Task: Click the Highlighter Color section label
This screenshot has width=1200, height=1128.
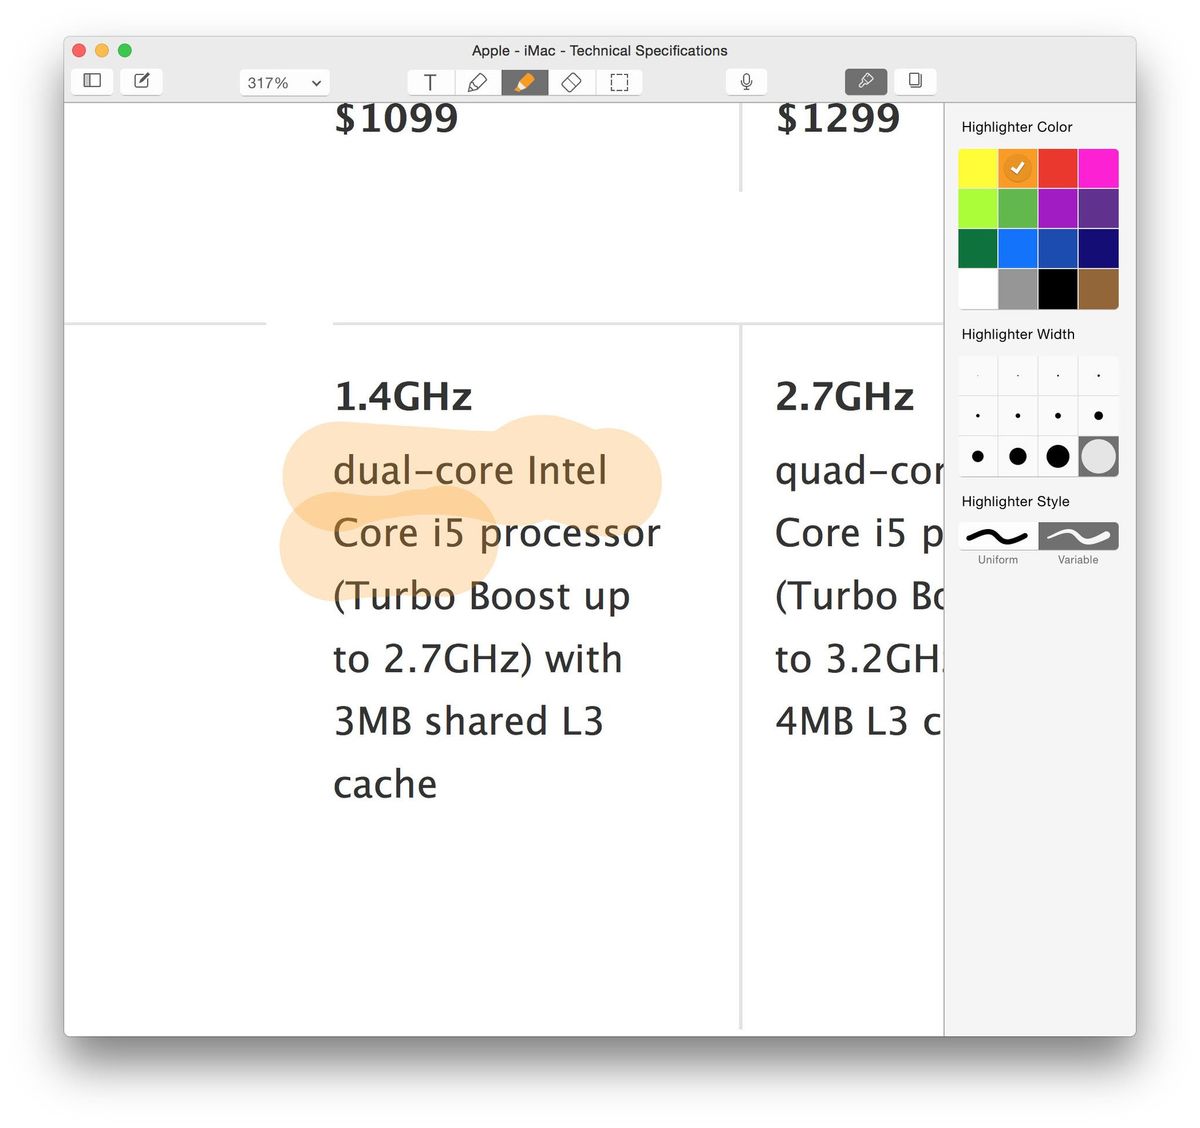Action: click(x=1016, y=127)
